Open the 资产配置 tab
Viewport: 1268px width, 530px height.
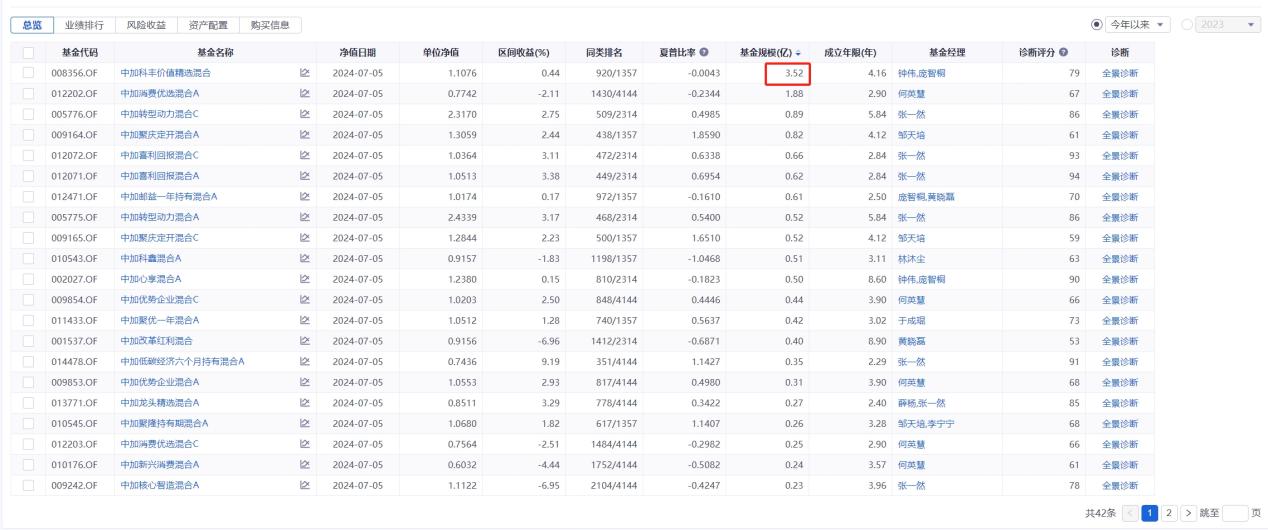pyautogui.click(x=208, y=24)
